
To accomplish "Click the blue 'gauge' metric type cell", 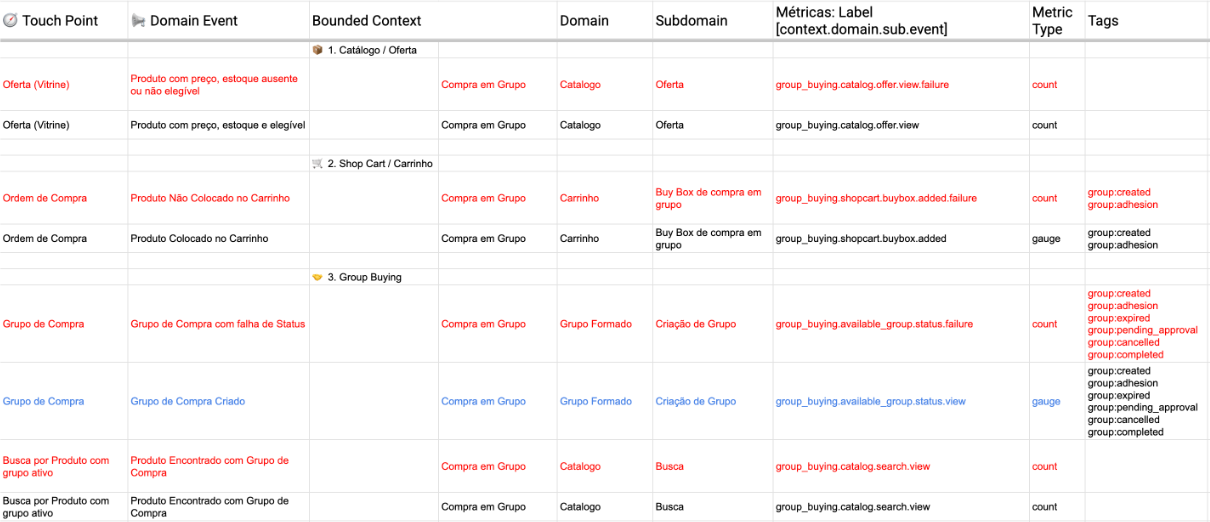I will (1046, 402).
